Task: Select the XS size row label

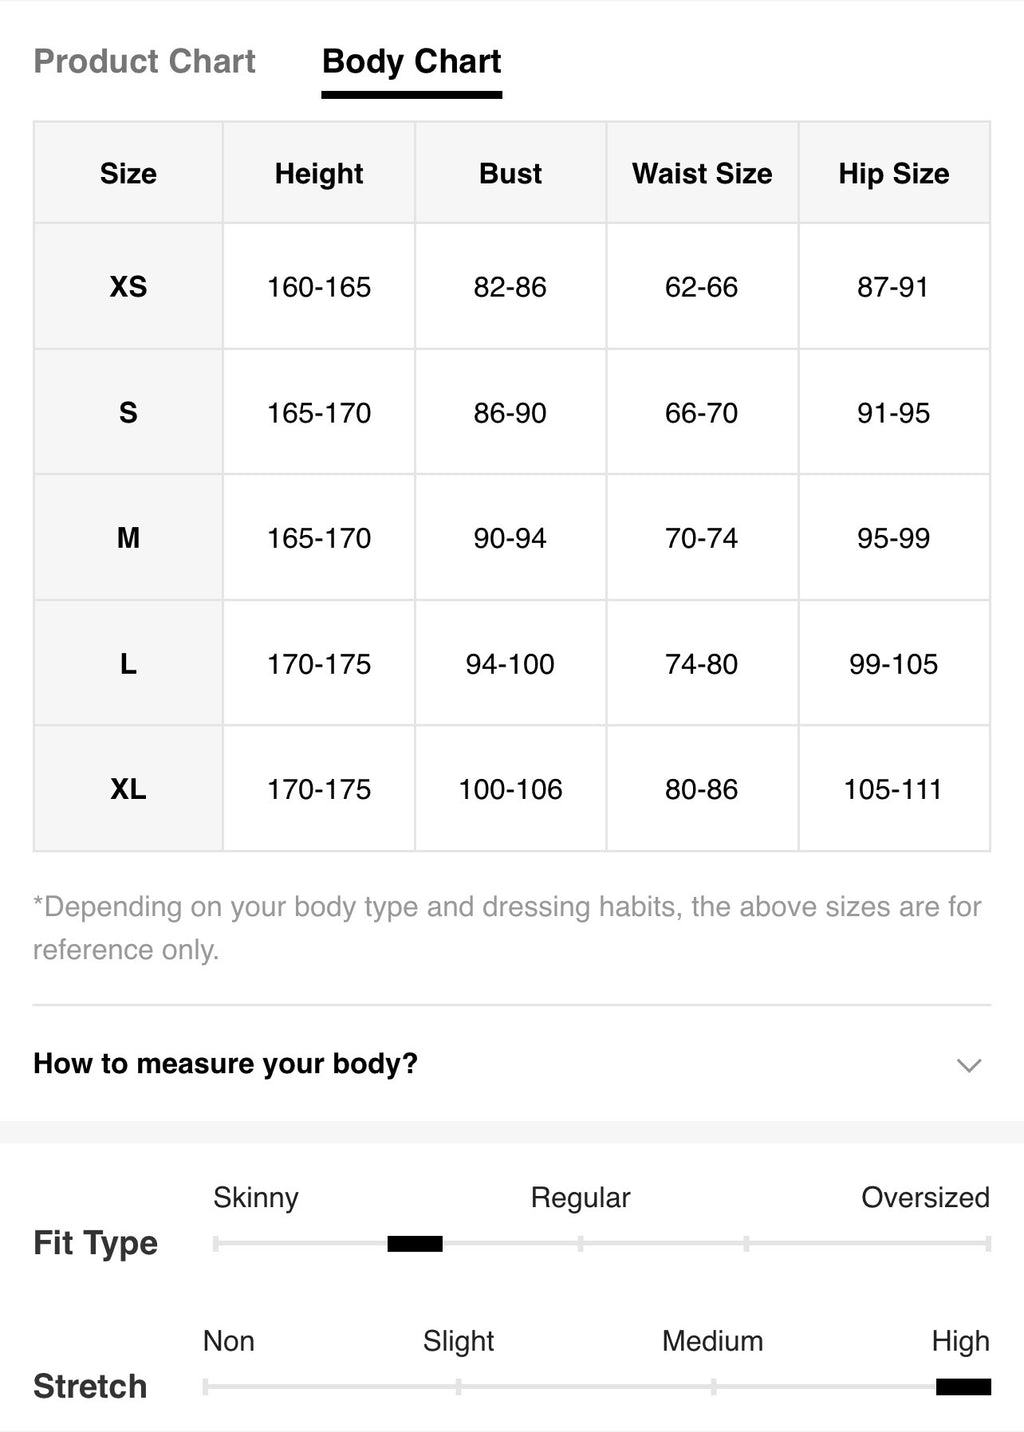Action: click(x=128, y=287)
